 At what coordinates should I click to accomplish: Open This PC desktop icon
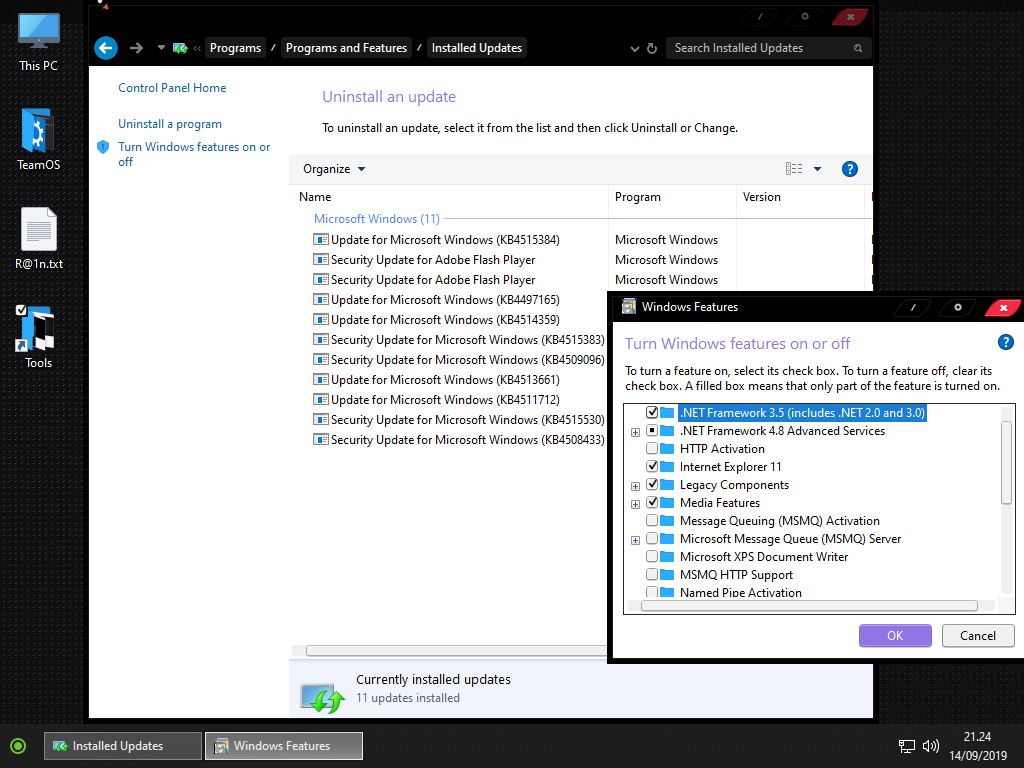pyautogui.click(x=39, y=42)
